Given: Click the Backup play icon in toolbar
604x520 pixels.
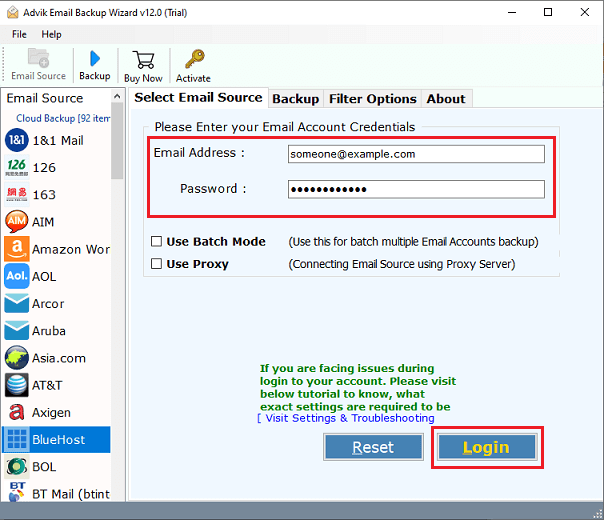Looking at the screenshot, I should pyautogui.click(x=95, y=59).
